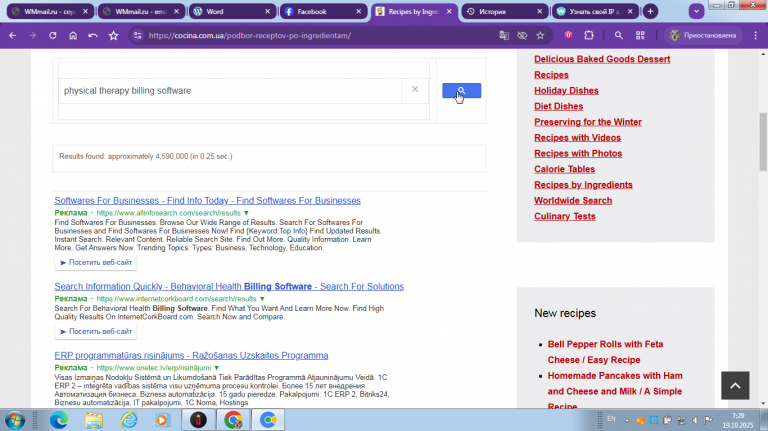Open Delicious Baked Goods Dessert link

click(x=602, y=59)
